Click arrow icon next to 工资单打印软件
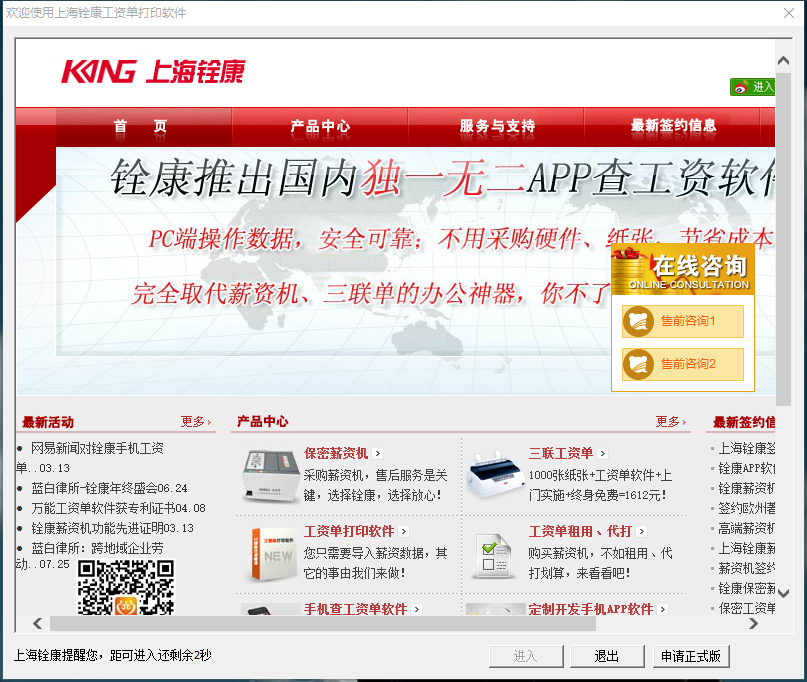The image size is (807, 682). pyautogui.click(x=404, y=532)
